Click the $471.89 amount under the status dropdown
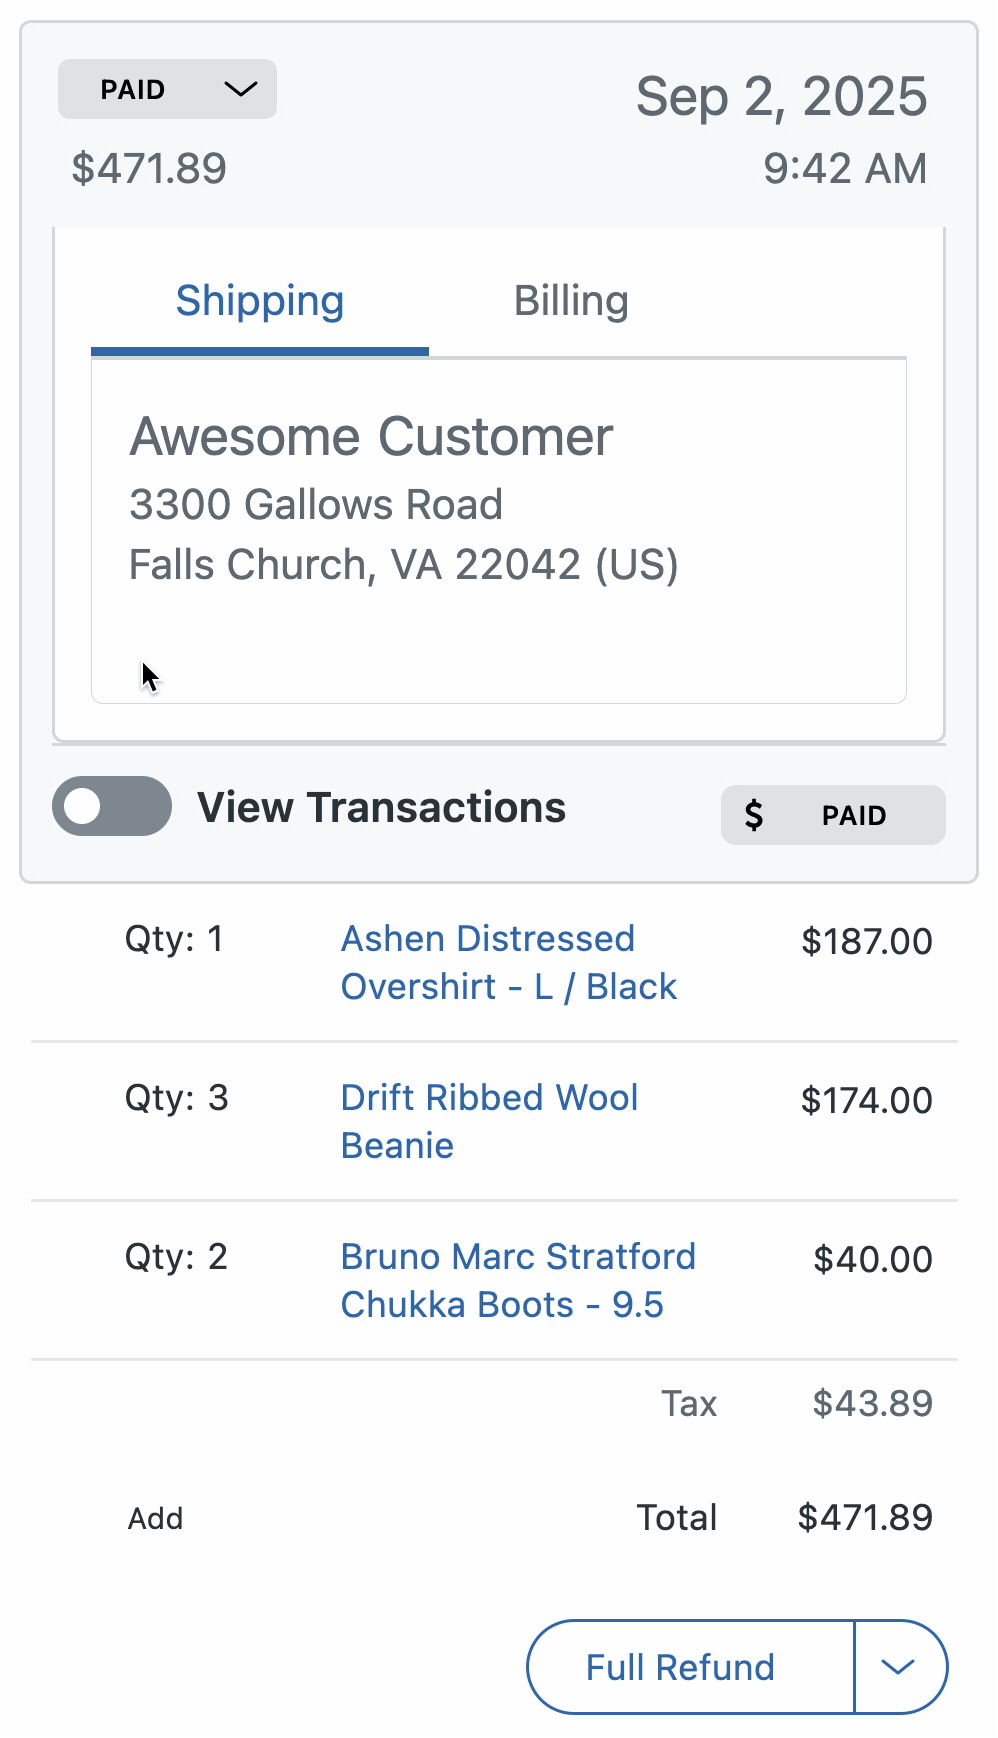 click(x=149, y=168)
